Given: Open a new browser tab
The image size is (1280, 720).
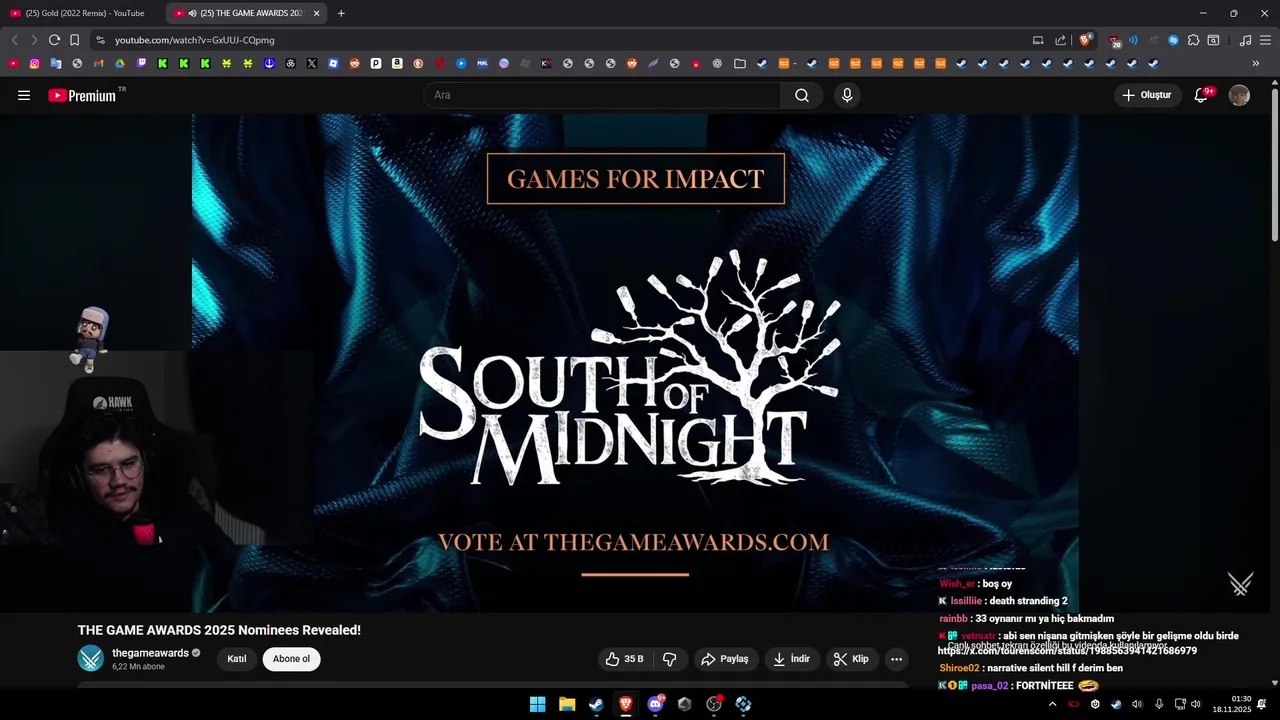Looking at the screenshot, I should pos(341,13).
